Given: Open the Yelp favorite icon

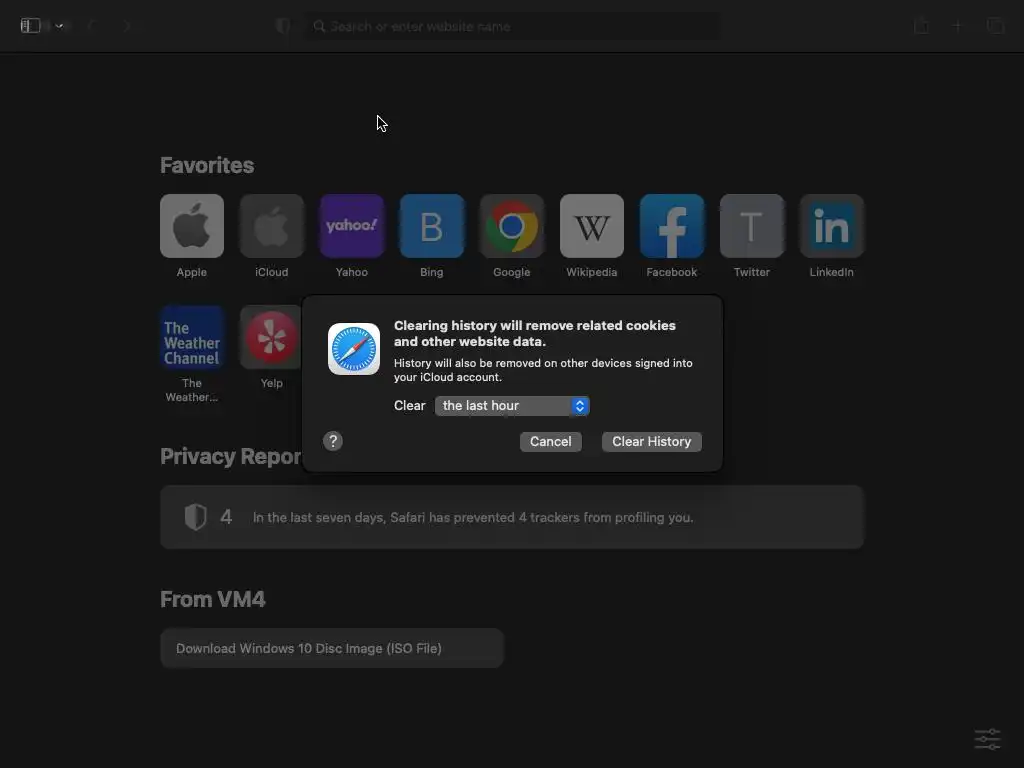Looking at the screenshot, I should [x=272, y=337].
